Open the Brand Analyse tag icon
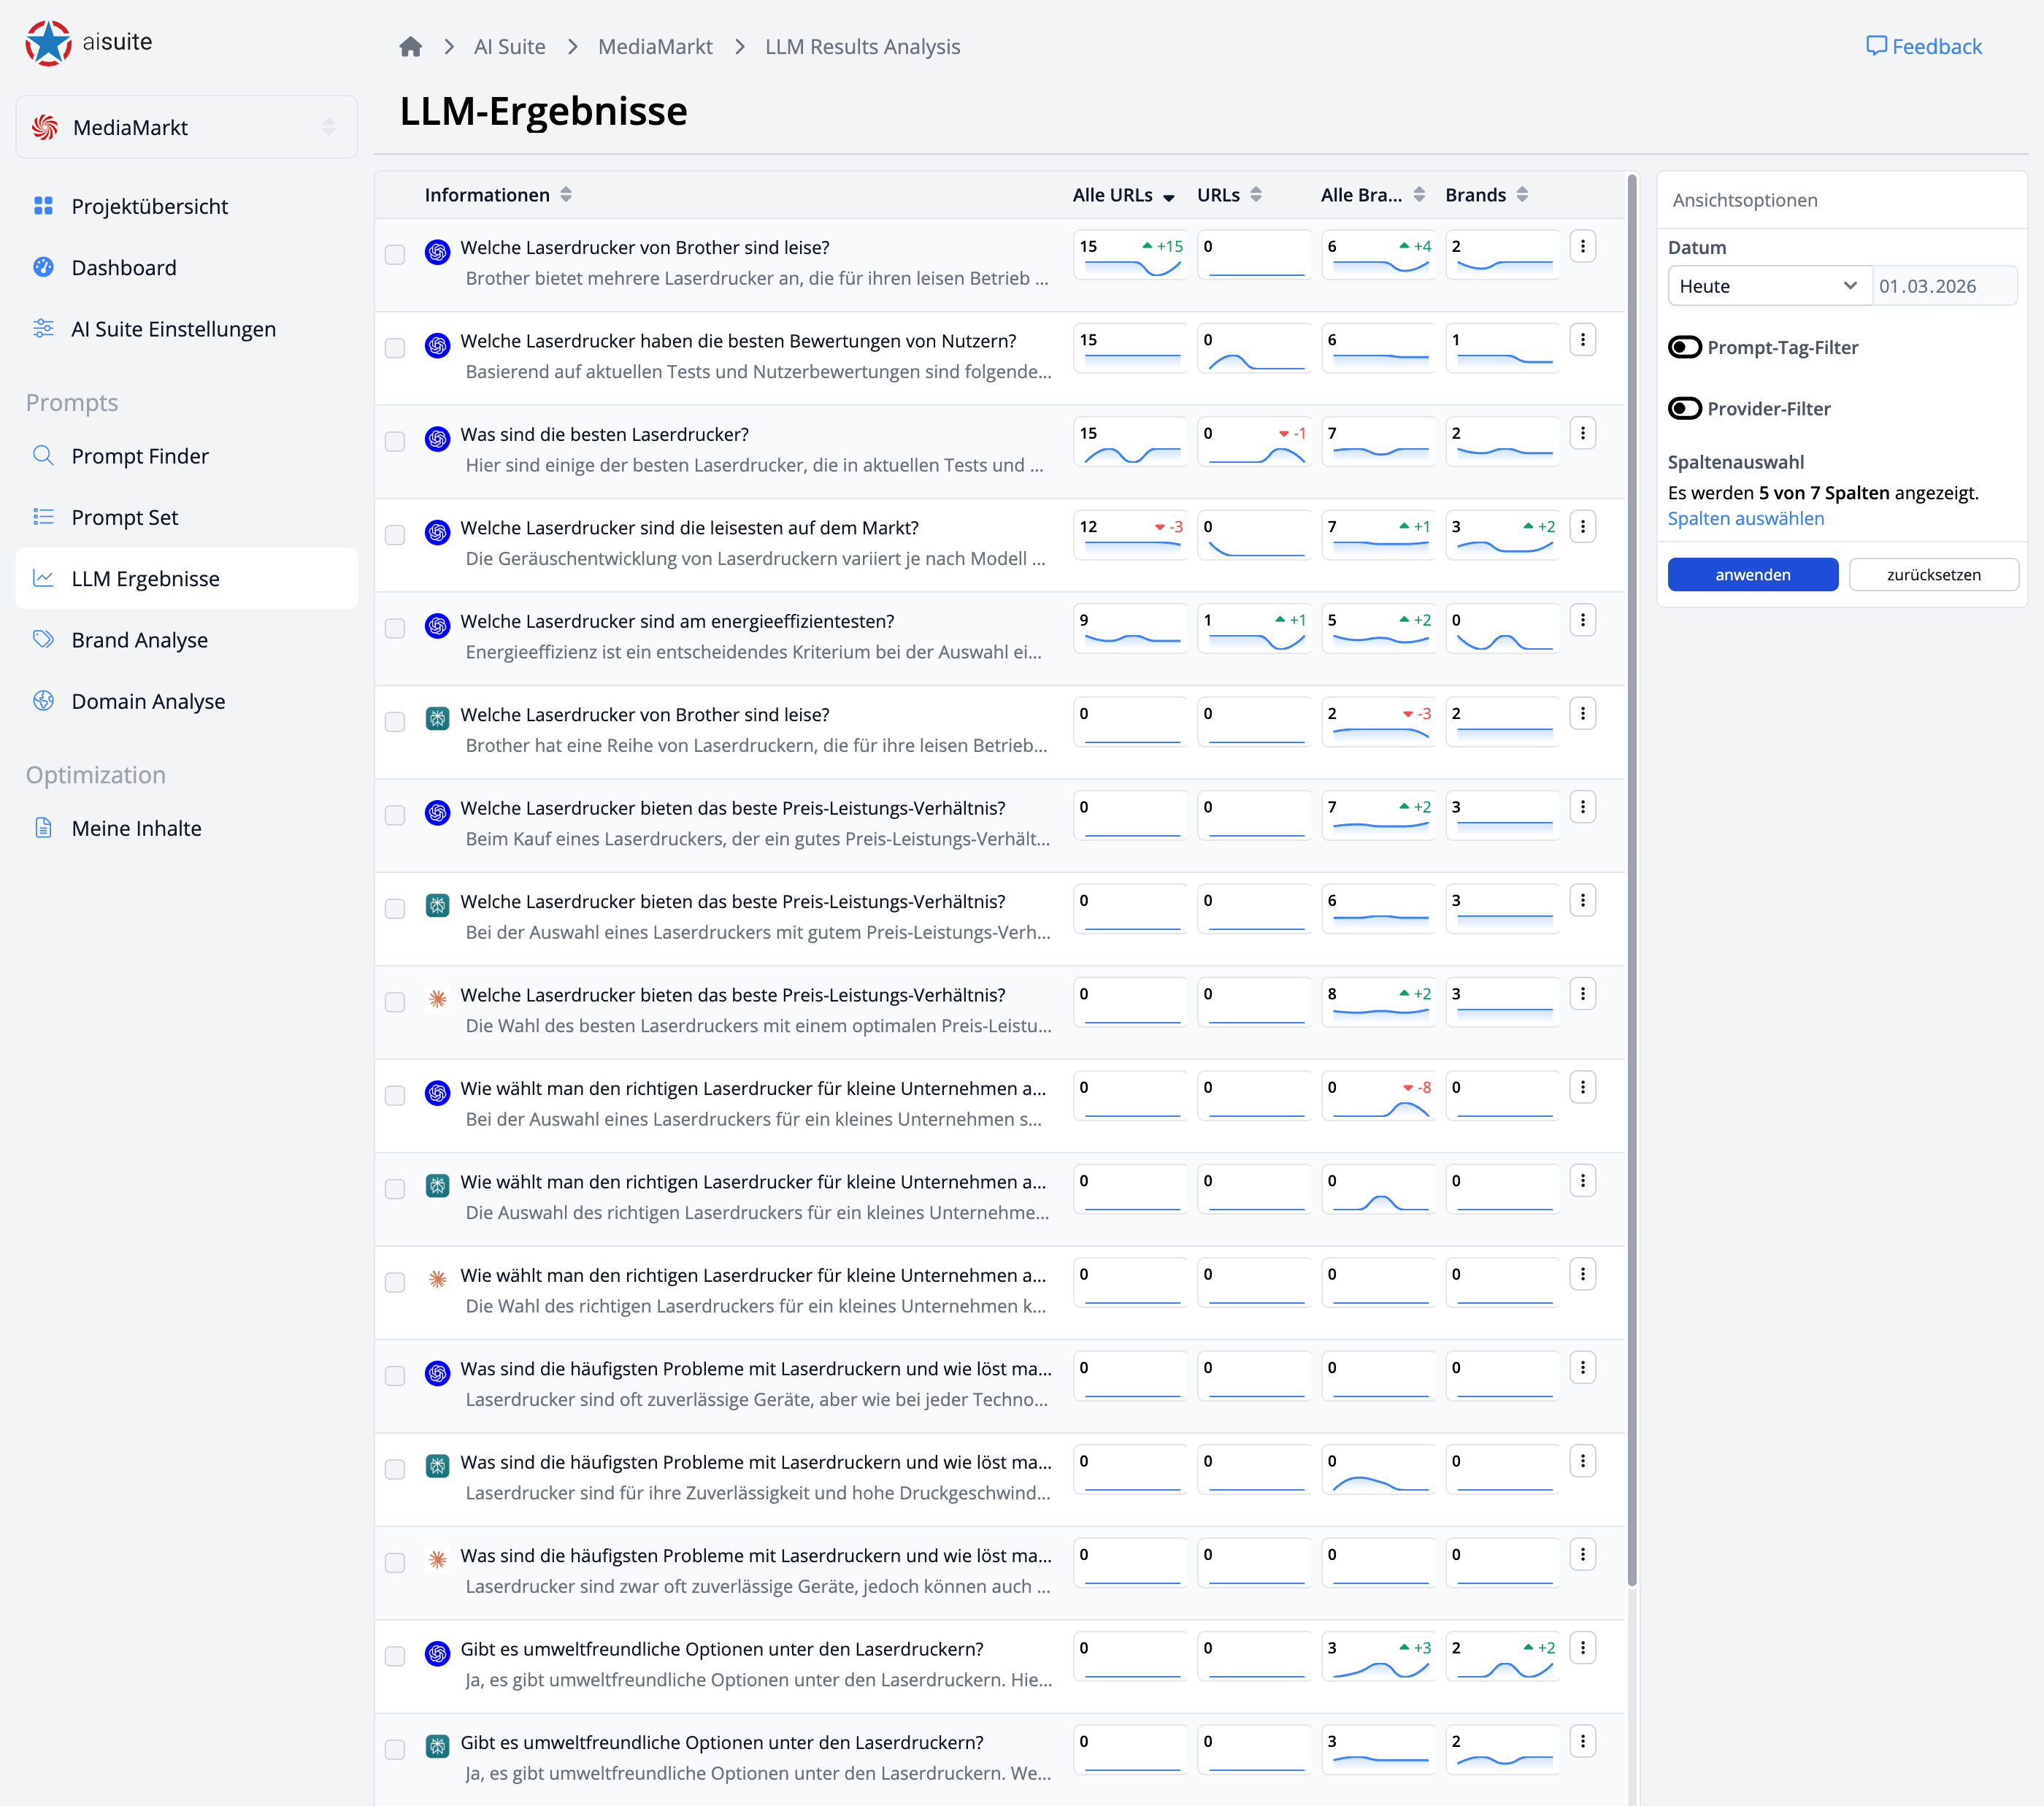2044x1806 pixels. click(x=43, y=640)
